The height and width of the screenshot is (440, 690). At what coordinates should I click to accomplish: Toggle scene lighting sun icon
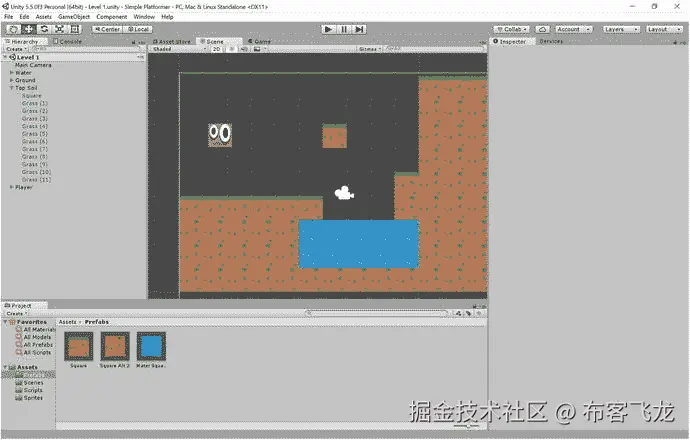pos(232,49)
